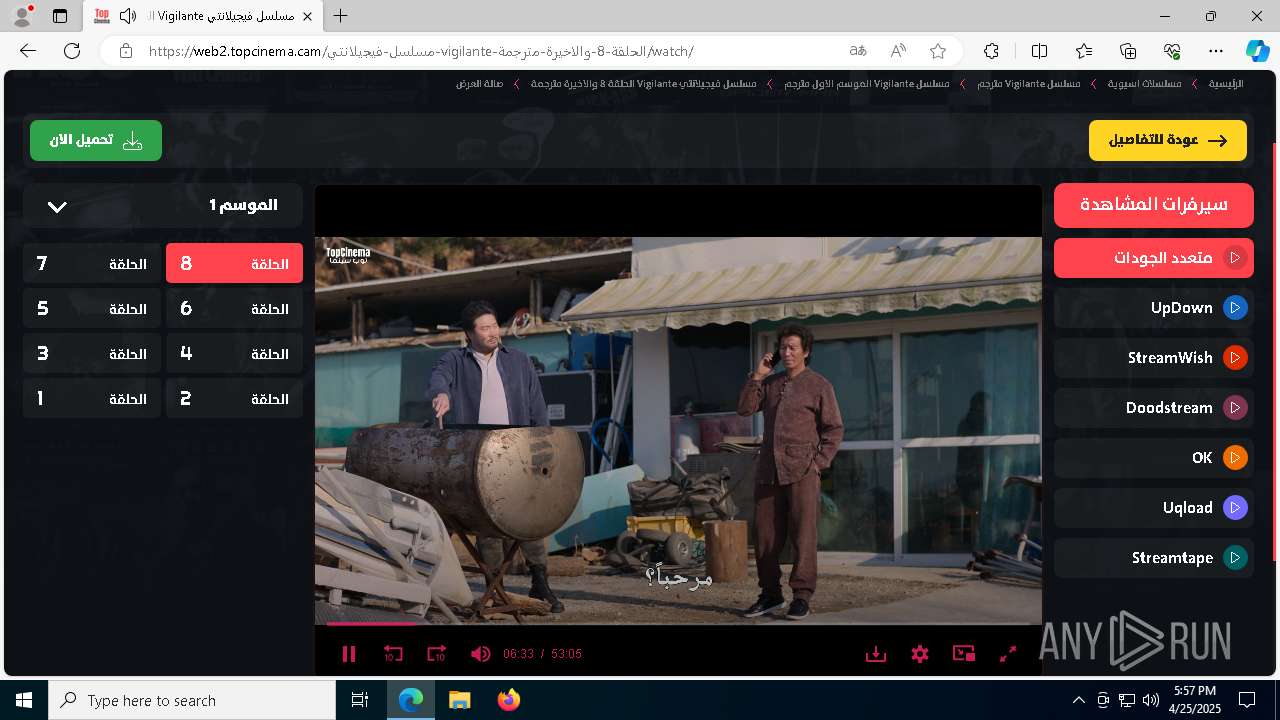Screen dimensions: 1280x720
Task: Open Firefox from taskbar
Action: (x=508, y=700)
